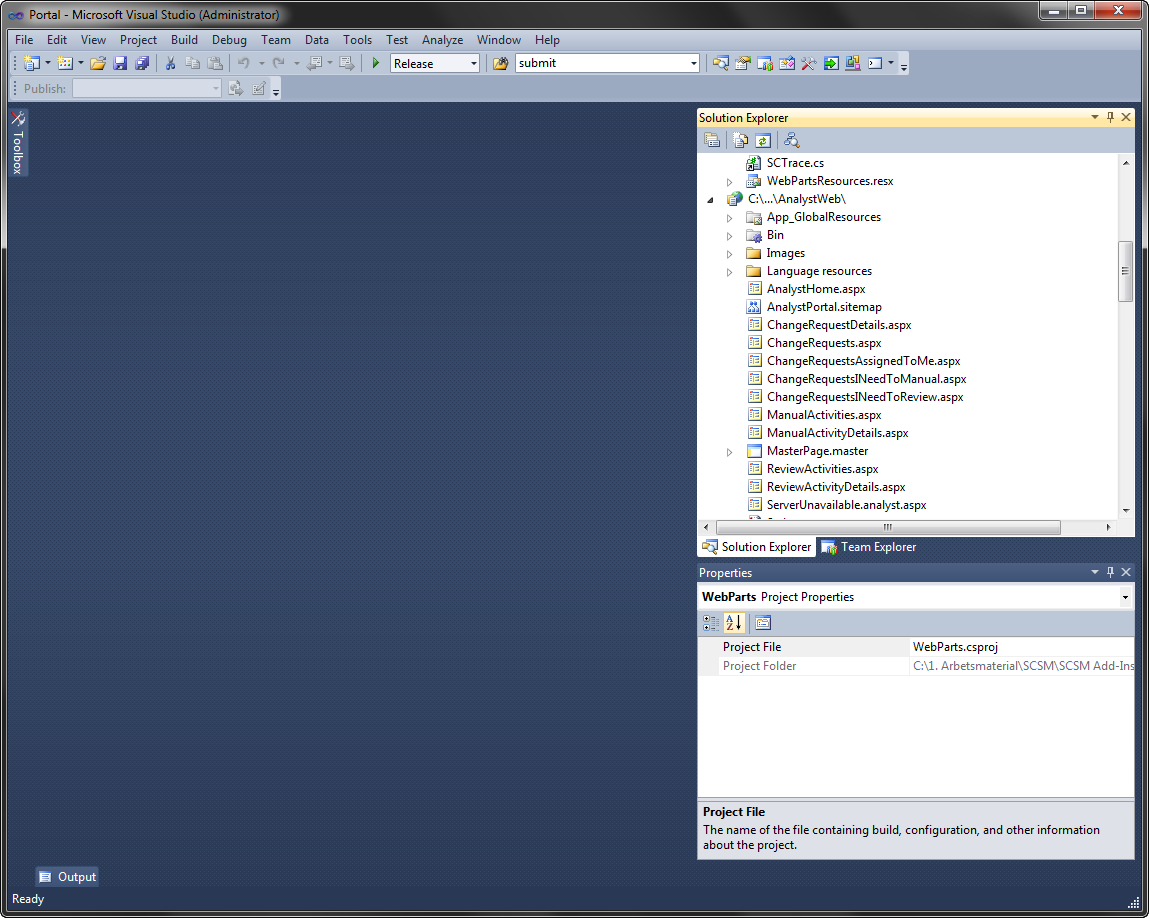Viewport: 1149px width, 918px height.
Task: Click Solution Explorer horizontal scrollbar thumb
Action: click(887, 528)
